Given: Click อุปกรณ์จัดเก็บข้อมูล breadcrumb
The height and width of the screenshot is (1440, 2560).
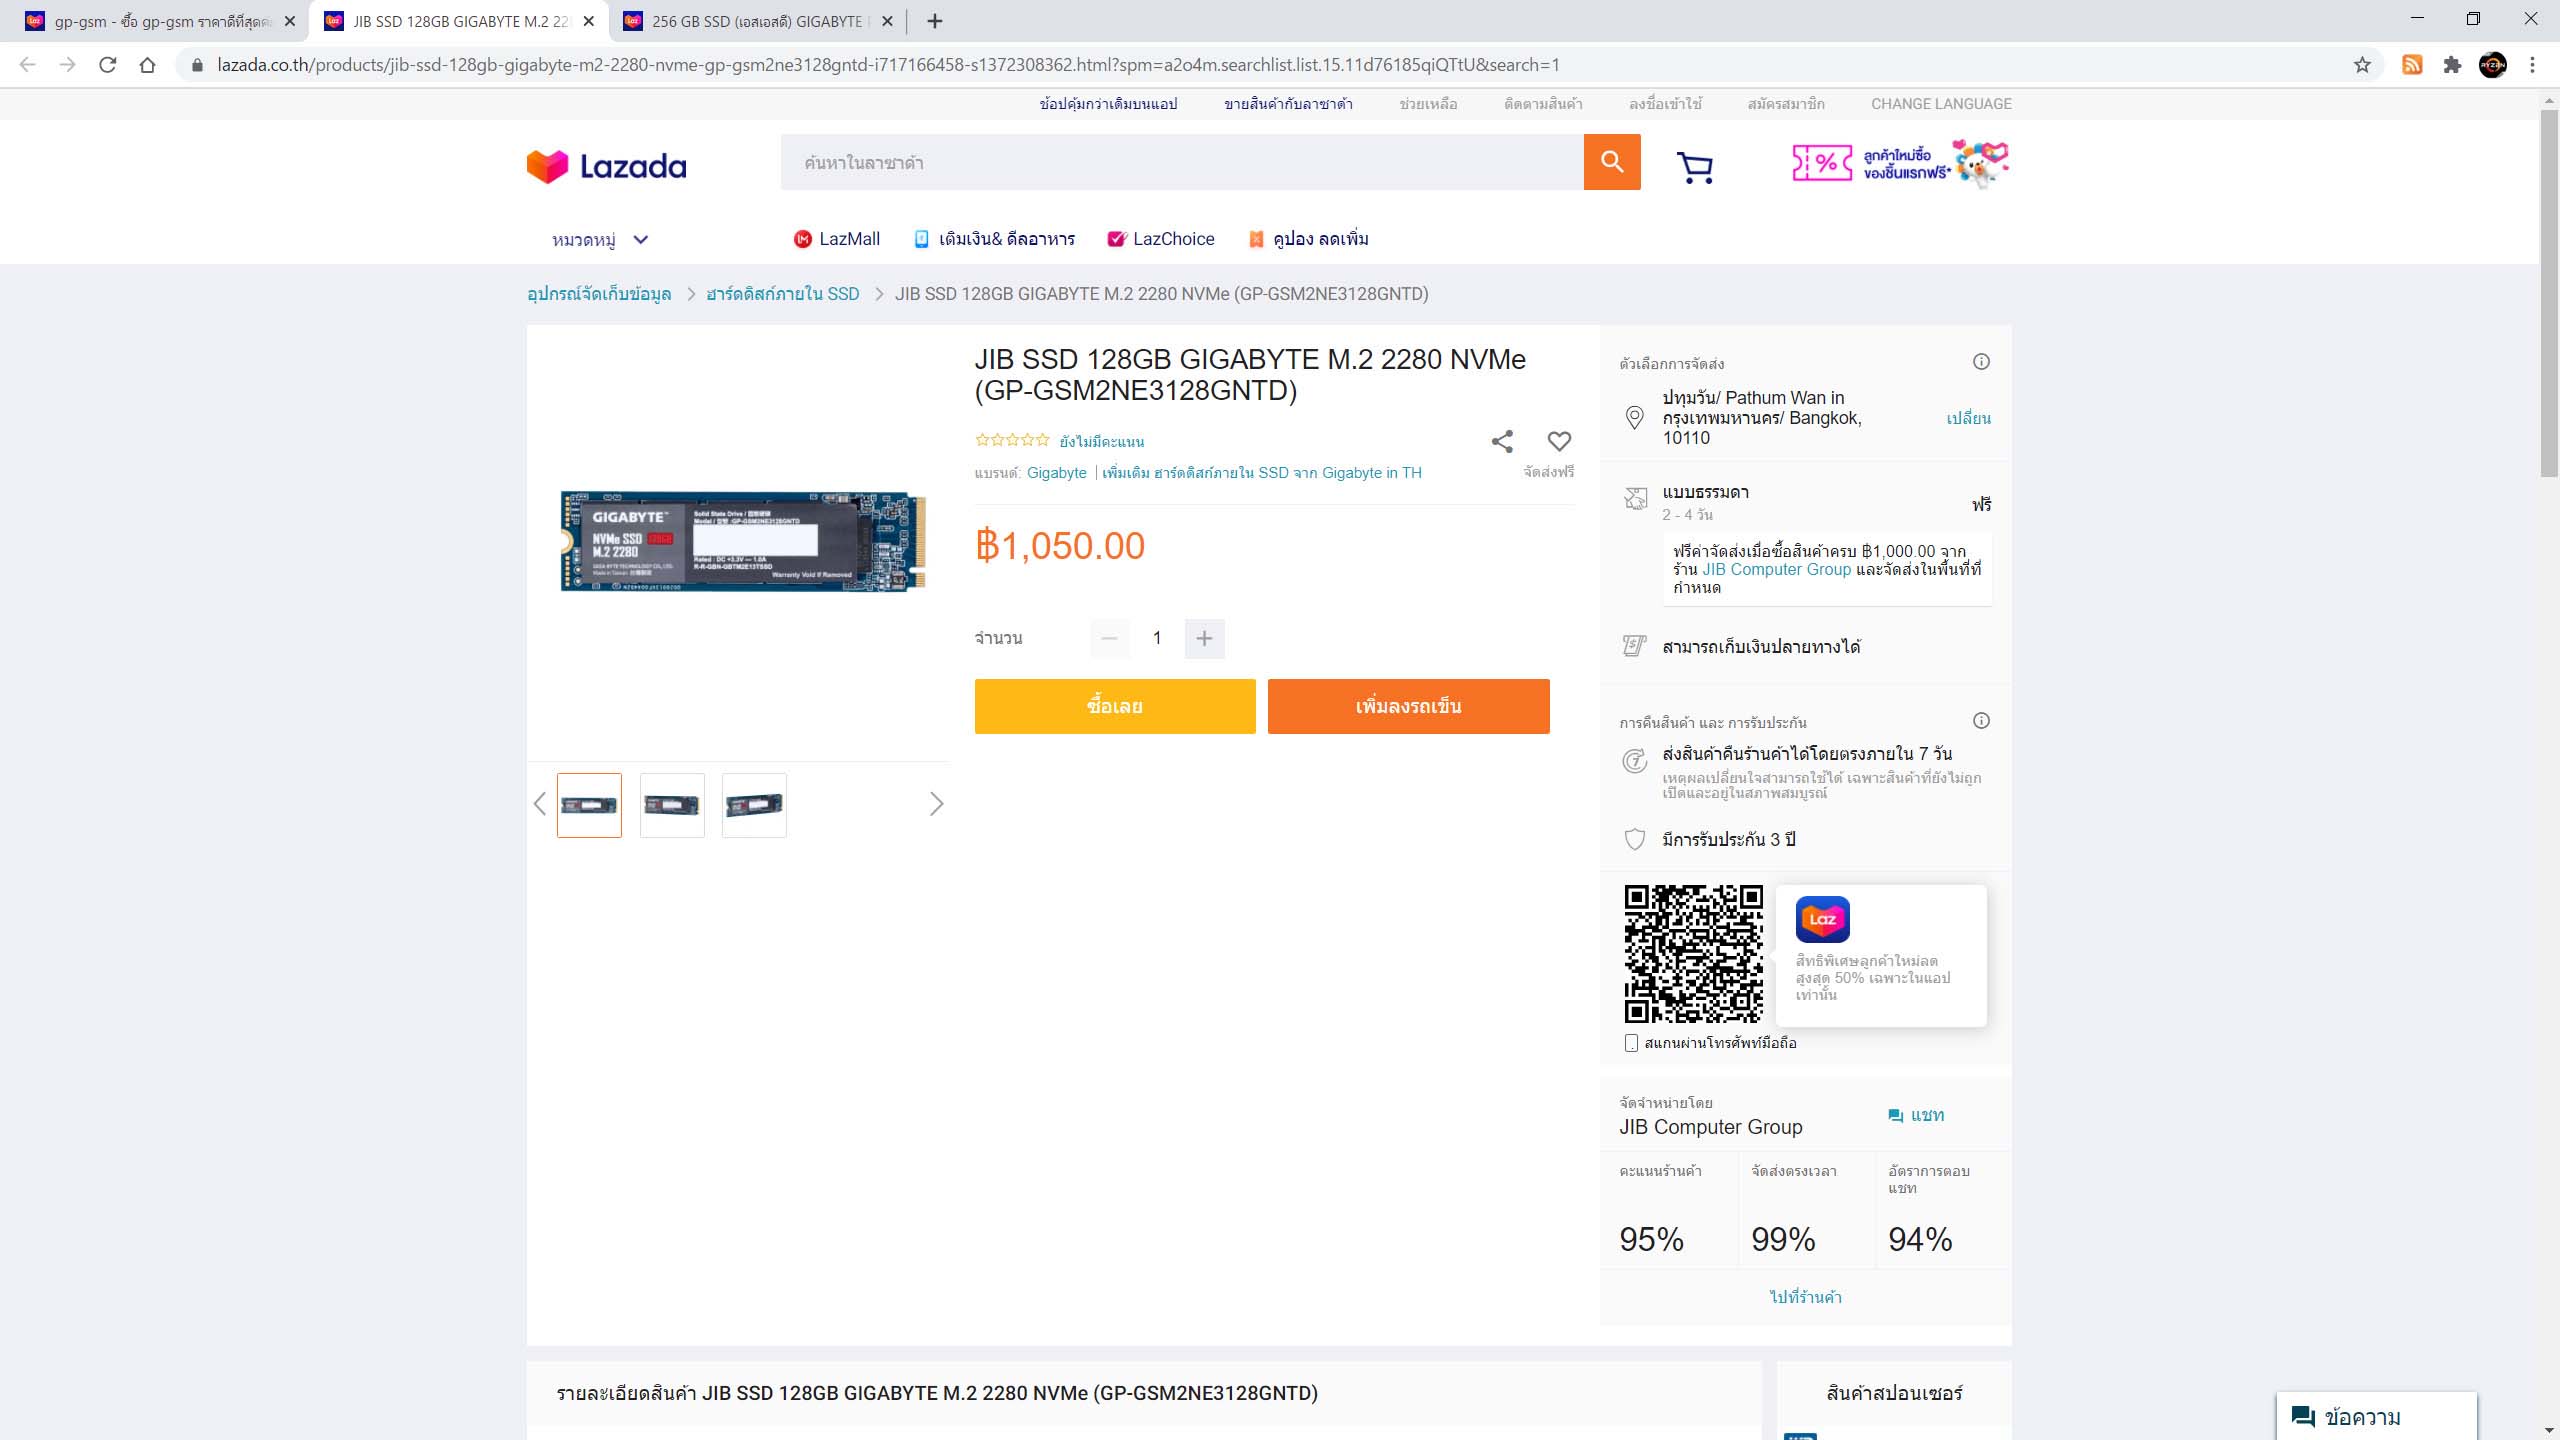Looking at the screenshot, I should pyautogui.click(x=599, y=294).
